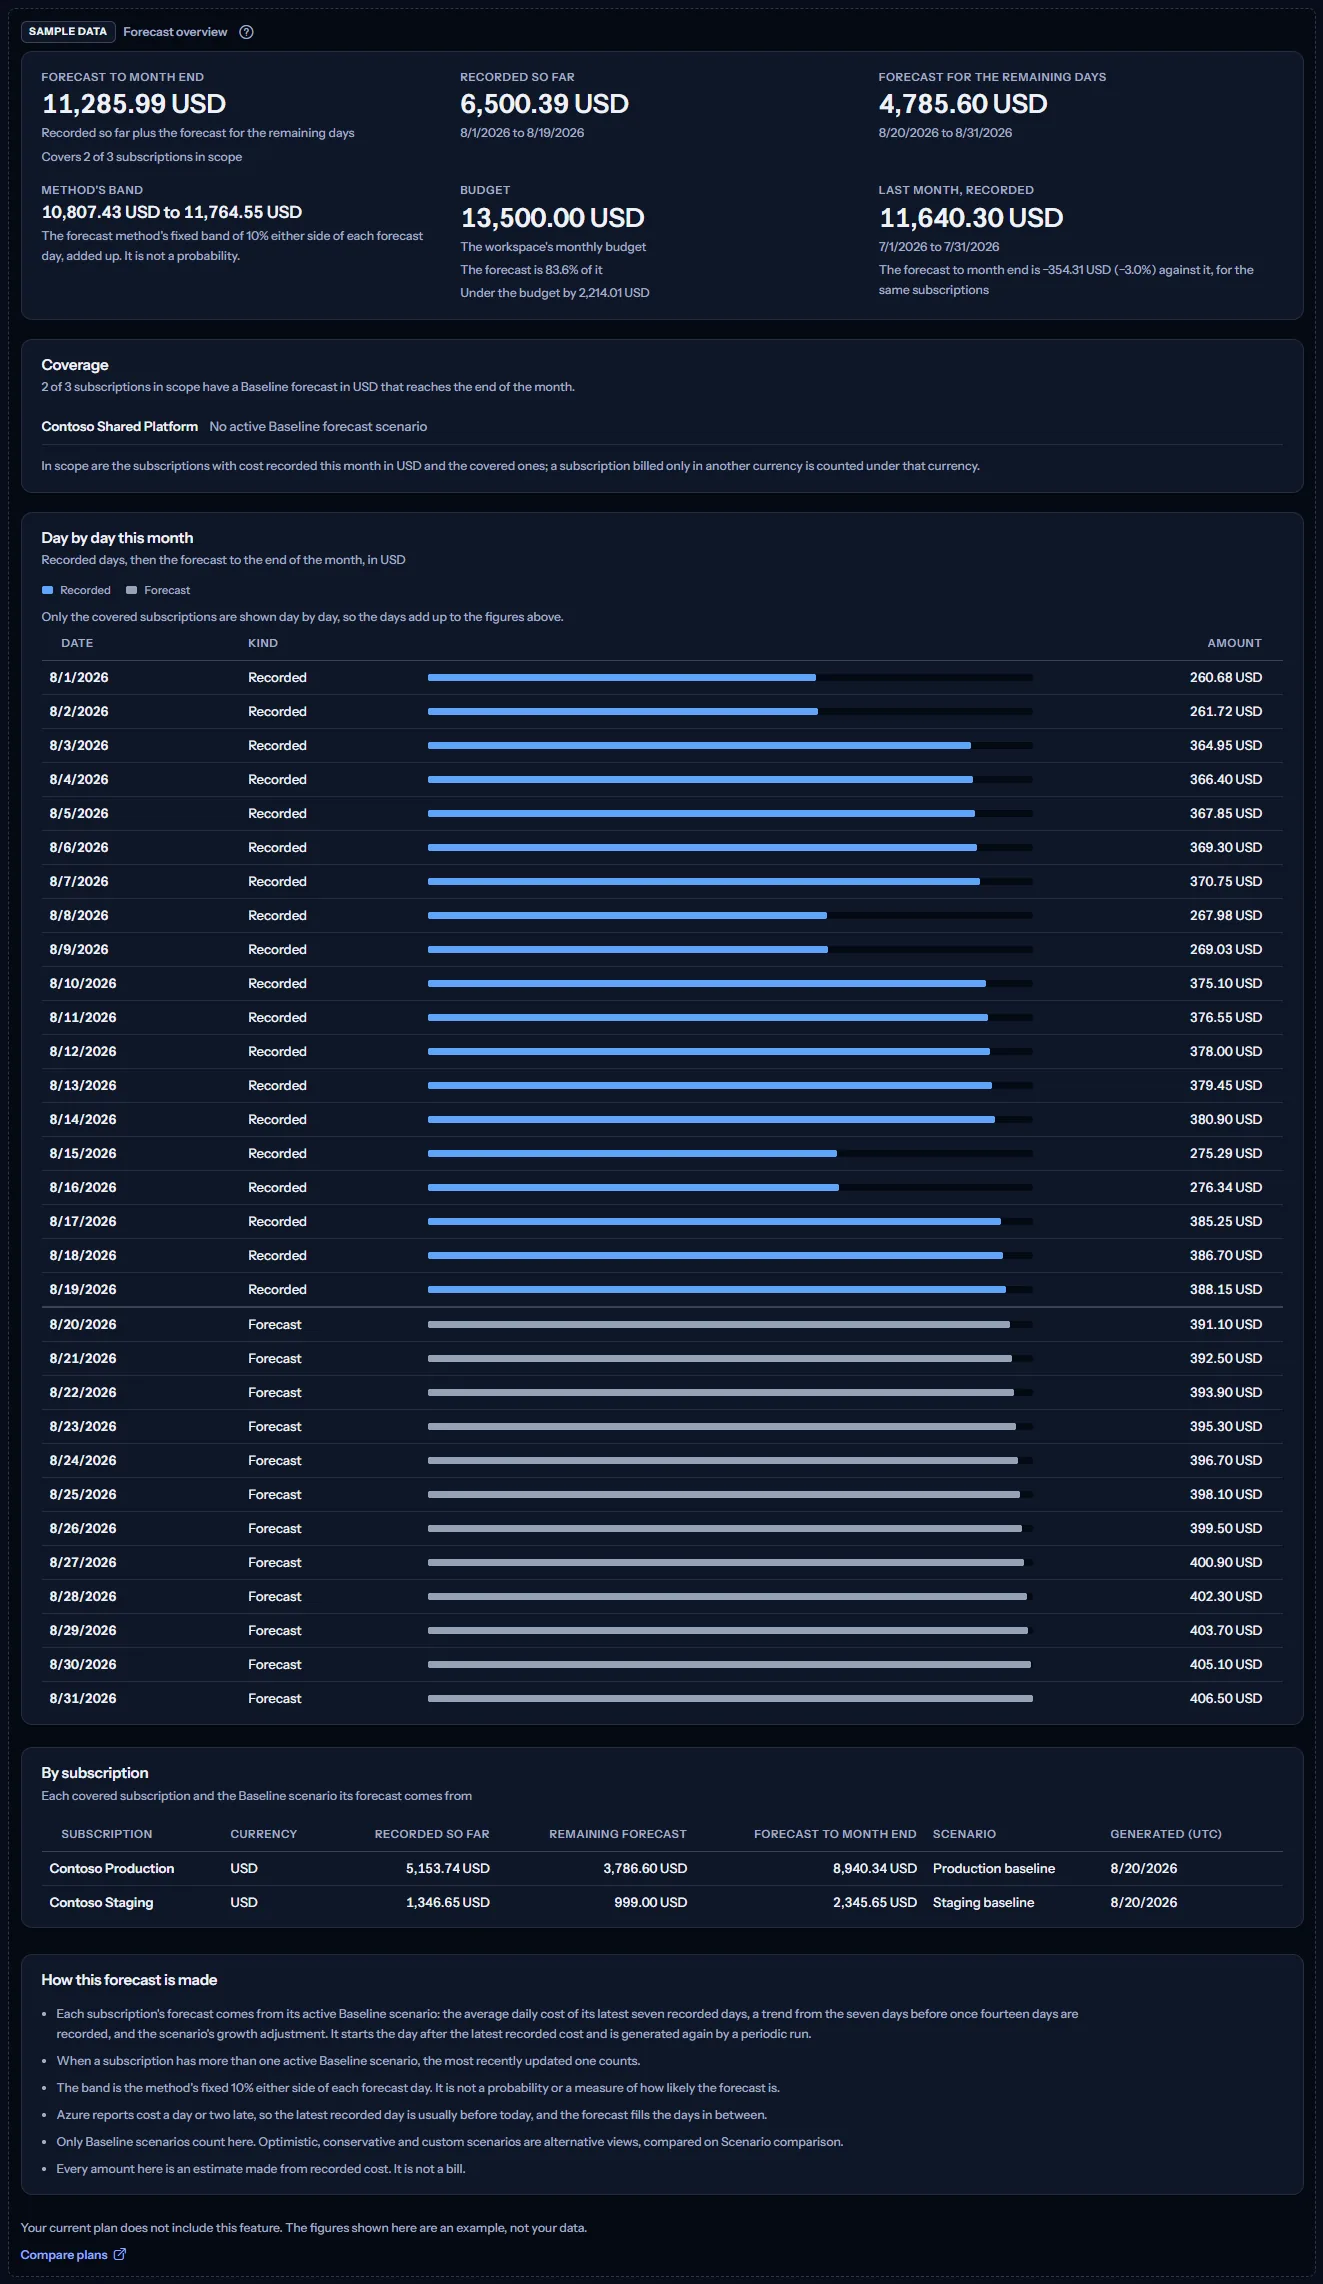Image resolution: width=1323 pixels, height=2284 pixels.
Task: Select the 'How this forecast is made' heading
Action: (x=129, y=1980)
